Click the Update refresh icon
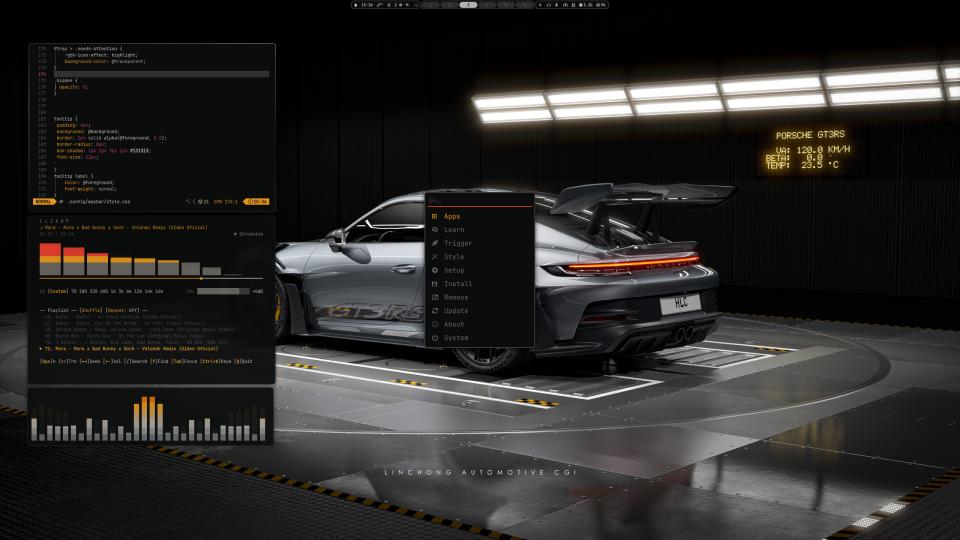The image size is (960, 540). tap(434, 311)
